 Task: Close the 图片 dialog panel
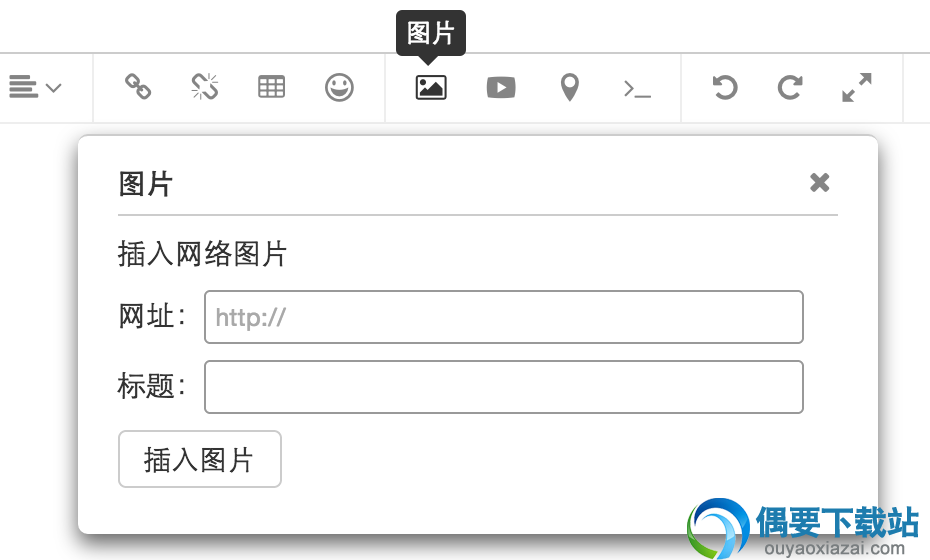(x=820, y=183)
